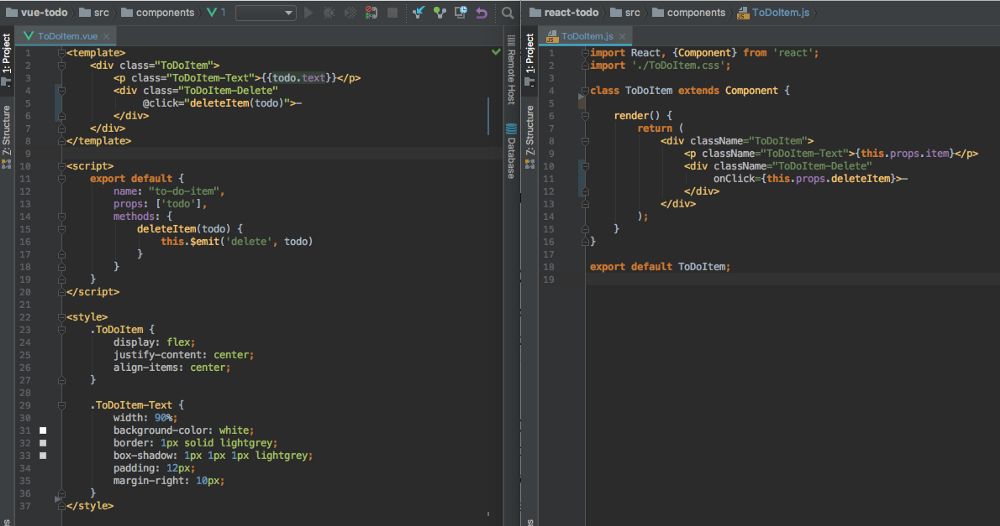Image resolution: width=1000 pixels, height=526 pixels.
Task: Click the purple Revert arrow icon
Action: [482, 13]
